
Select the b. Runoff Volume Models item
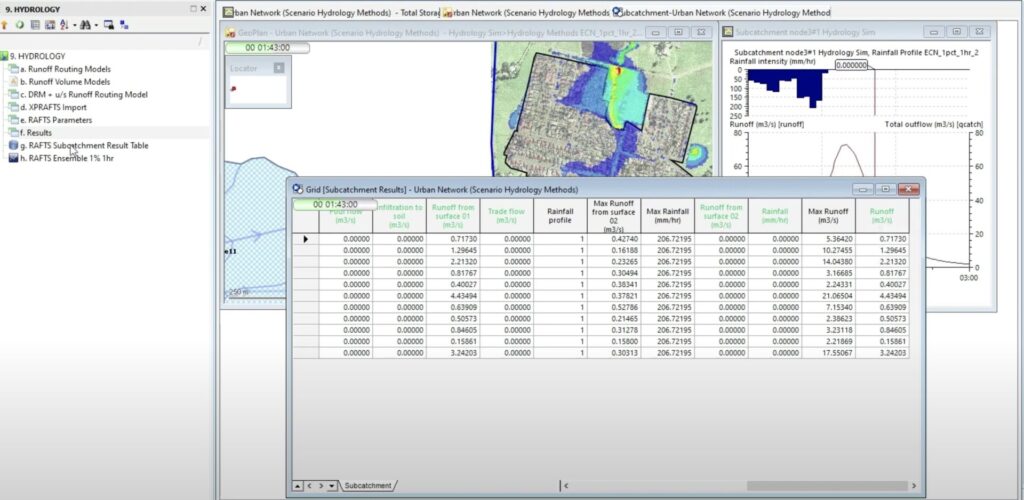(66, 81)
